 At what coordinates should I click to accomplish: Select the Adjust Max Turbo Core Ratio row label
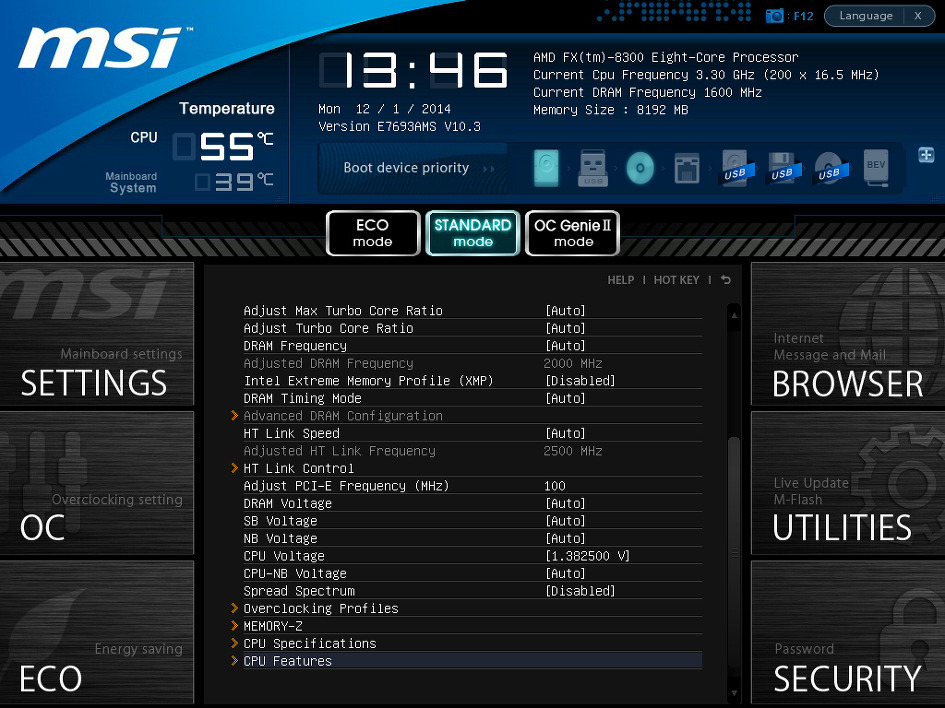(x=343, y=311)
